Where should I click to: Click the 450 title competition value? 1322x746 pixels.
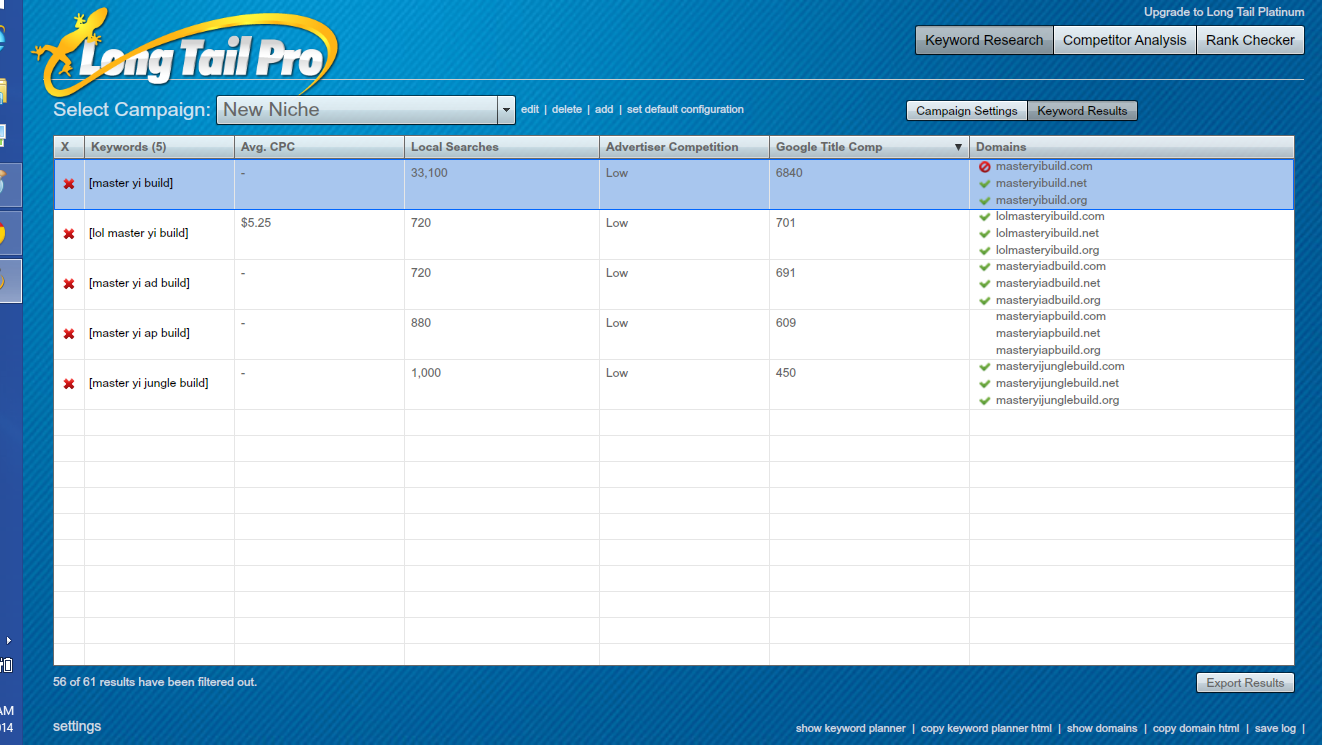coord(786,373)
